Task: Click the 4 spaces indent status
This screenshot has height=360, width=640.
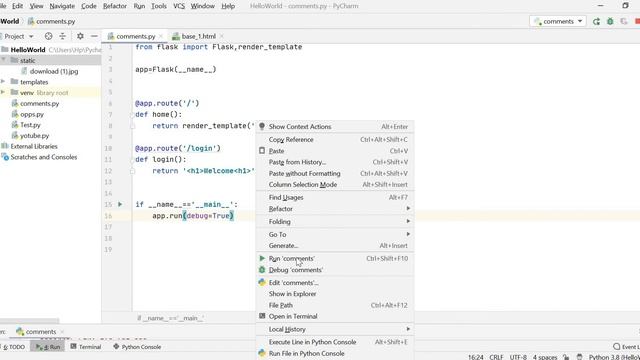Action: (544, 357)
